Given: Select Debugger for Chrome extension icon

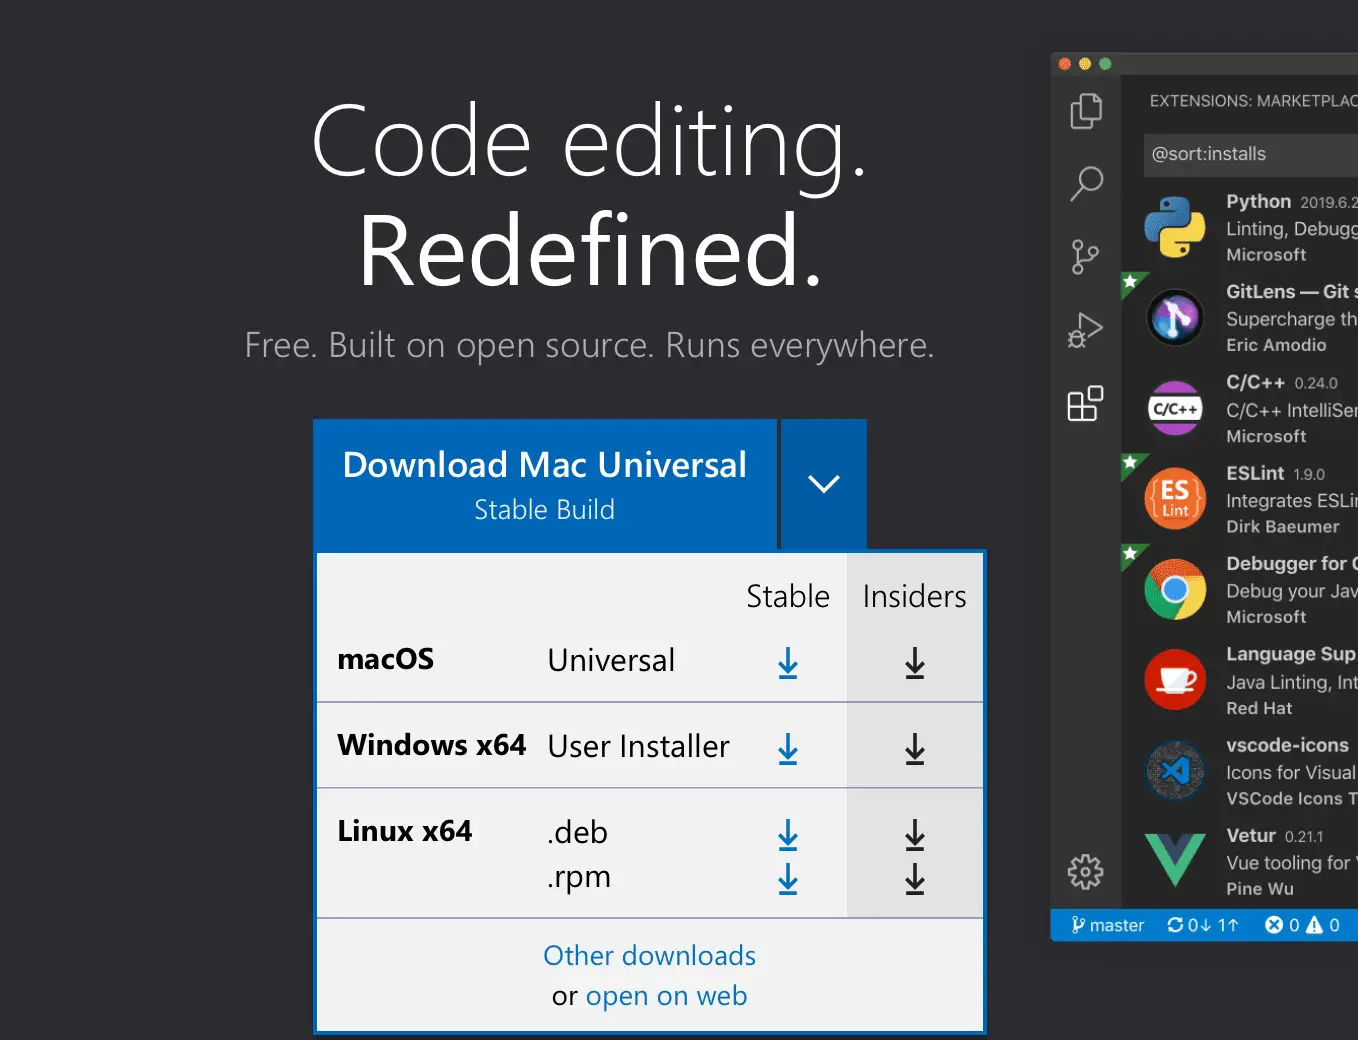Looking at the screenshot, I should point(1175,589).
